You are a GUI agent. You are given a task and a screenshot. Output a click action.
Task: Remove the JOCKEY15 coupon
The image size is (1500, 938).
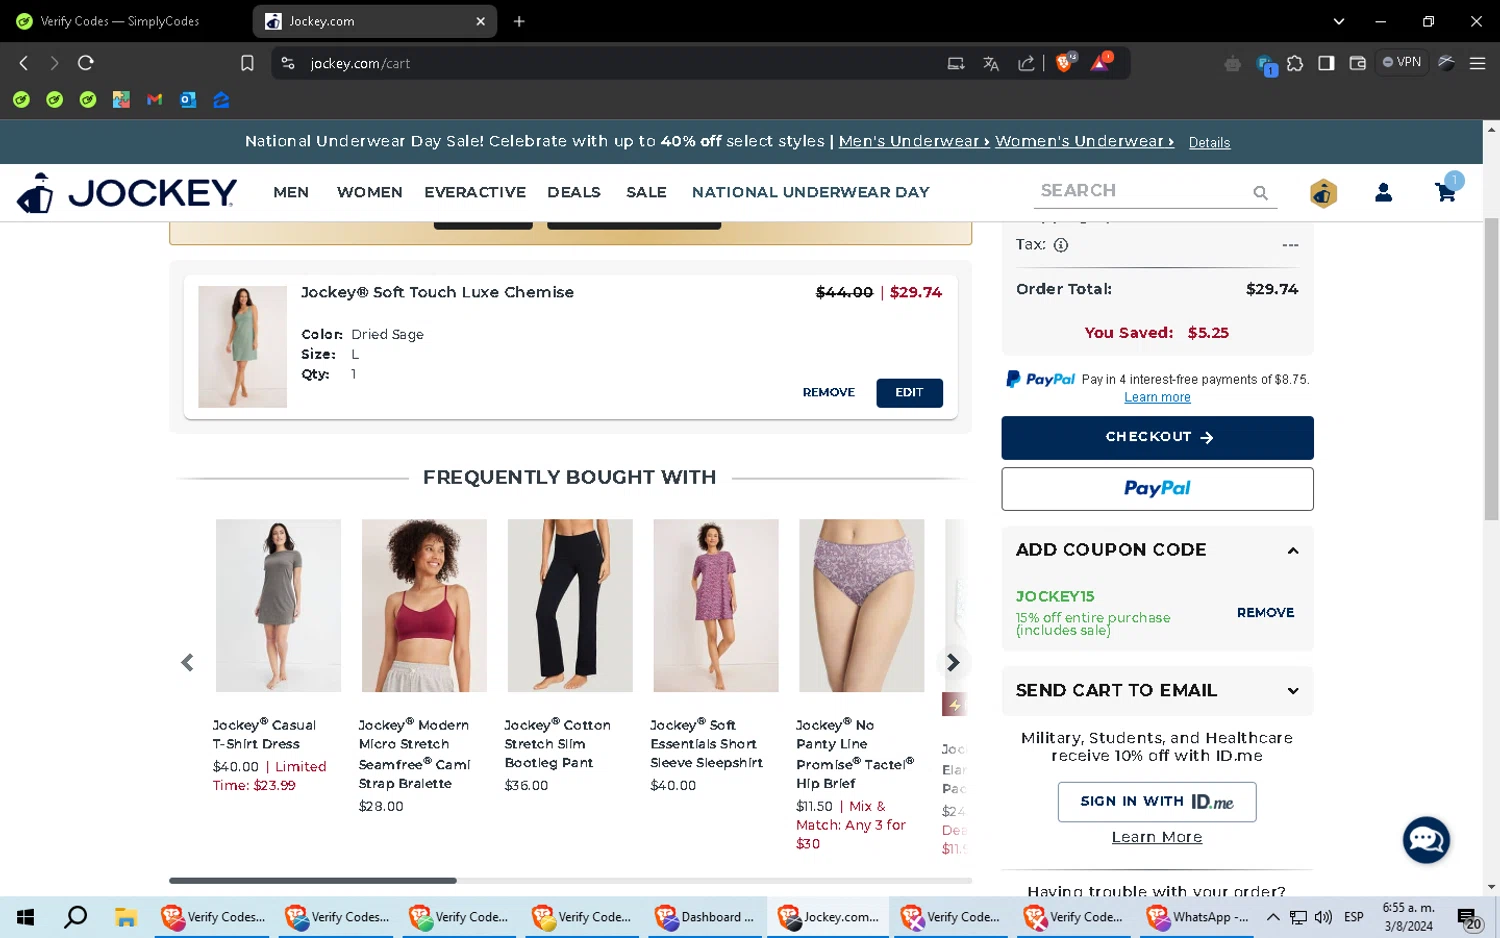tap(1265, 613)
